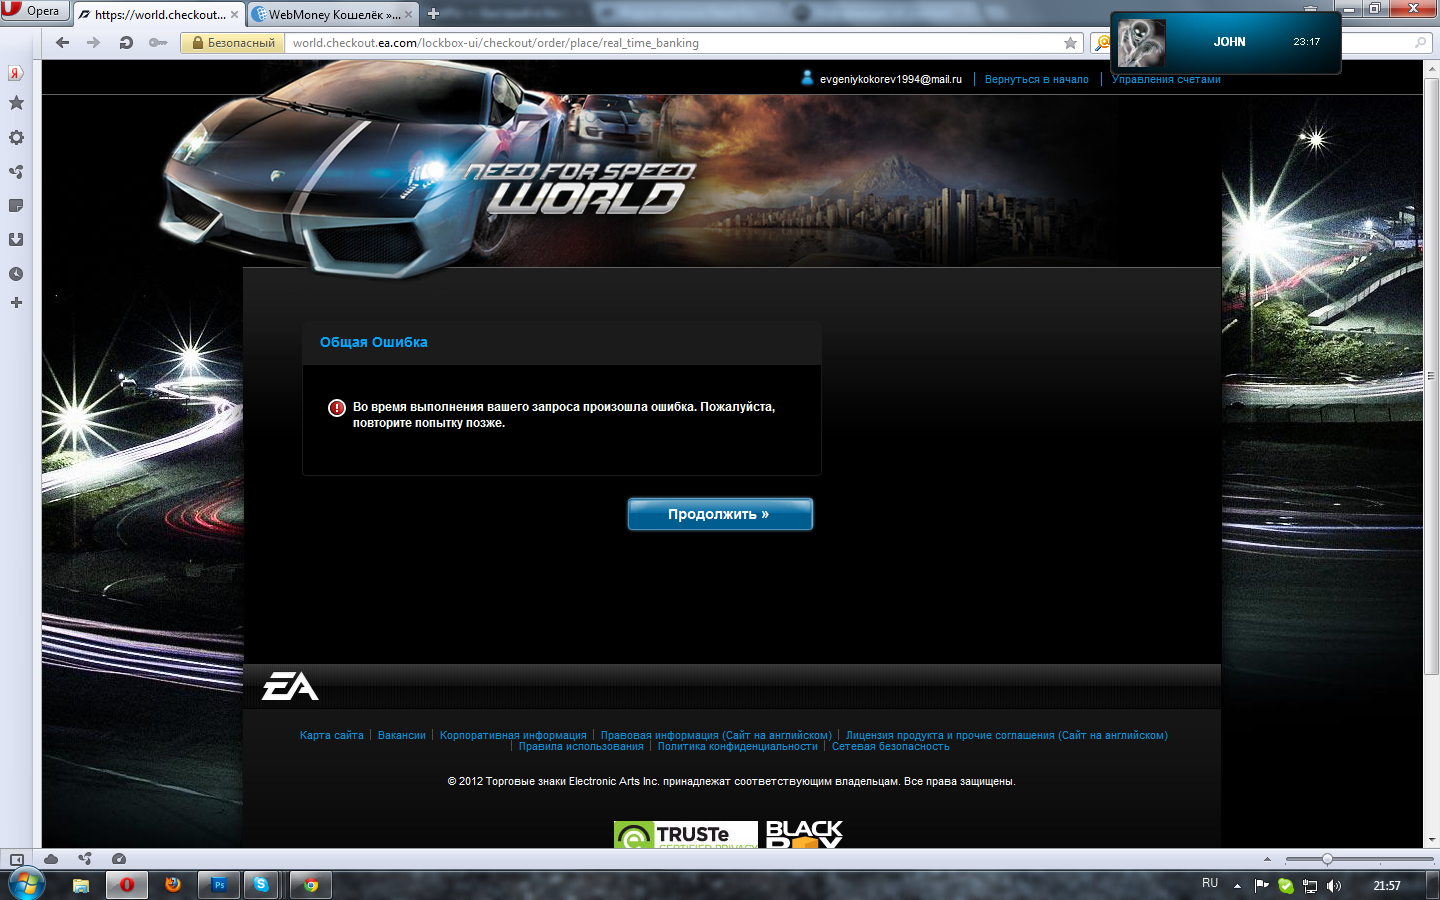The width and height of the screenshot is (1440, 900).
Task: Open the view options arrow near zoom slider
Action: 1267,859
